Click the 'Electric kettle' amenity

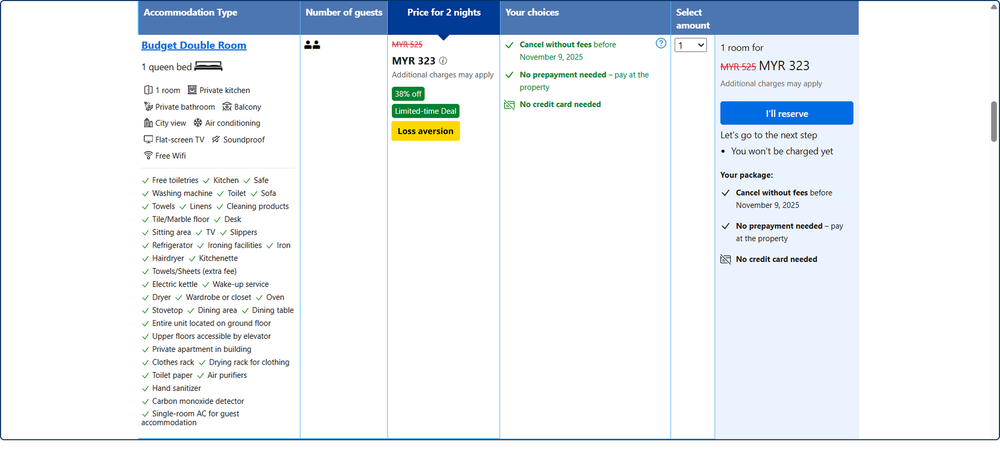tap(175, 284)
